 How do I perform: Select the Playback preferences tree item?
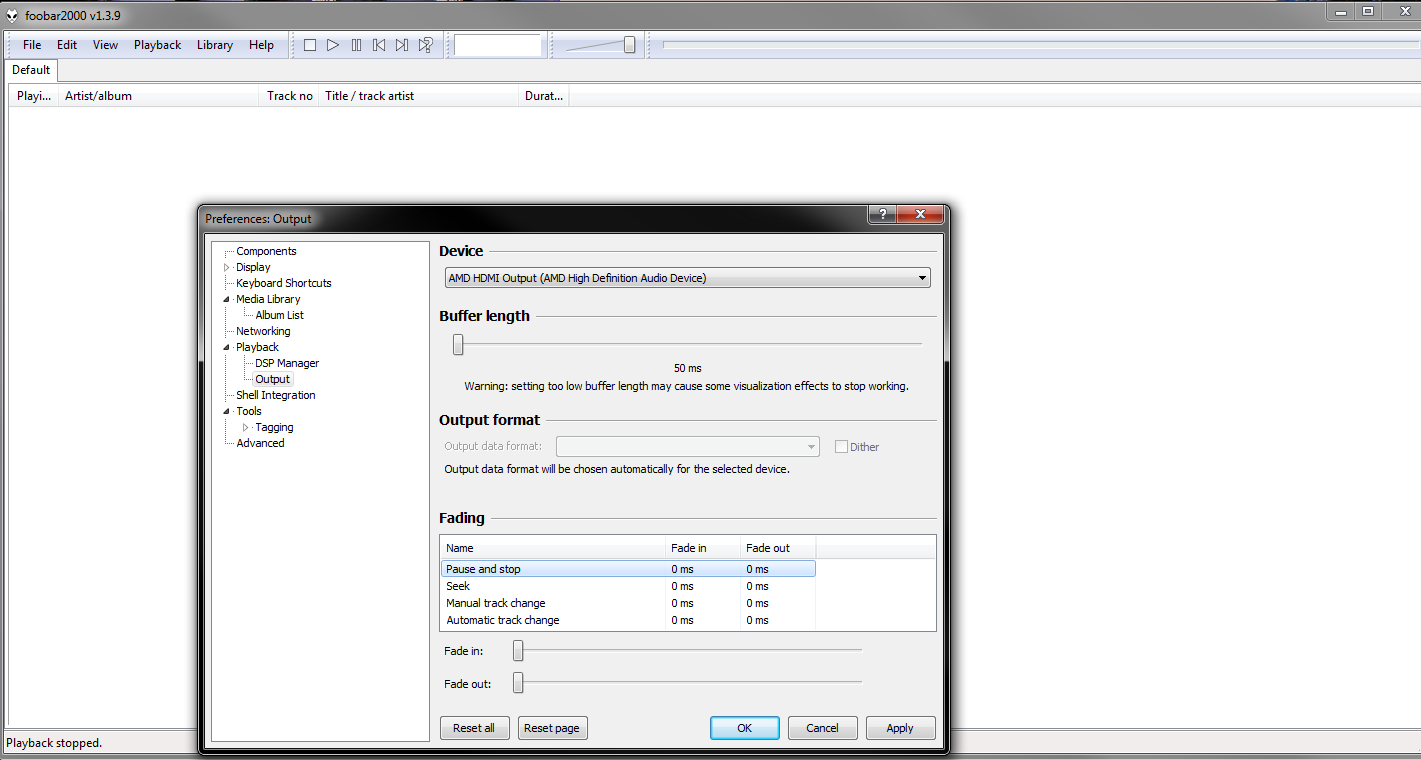[x=258, y=347]
